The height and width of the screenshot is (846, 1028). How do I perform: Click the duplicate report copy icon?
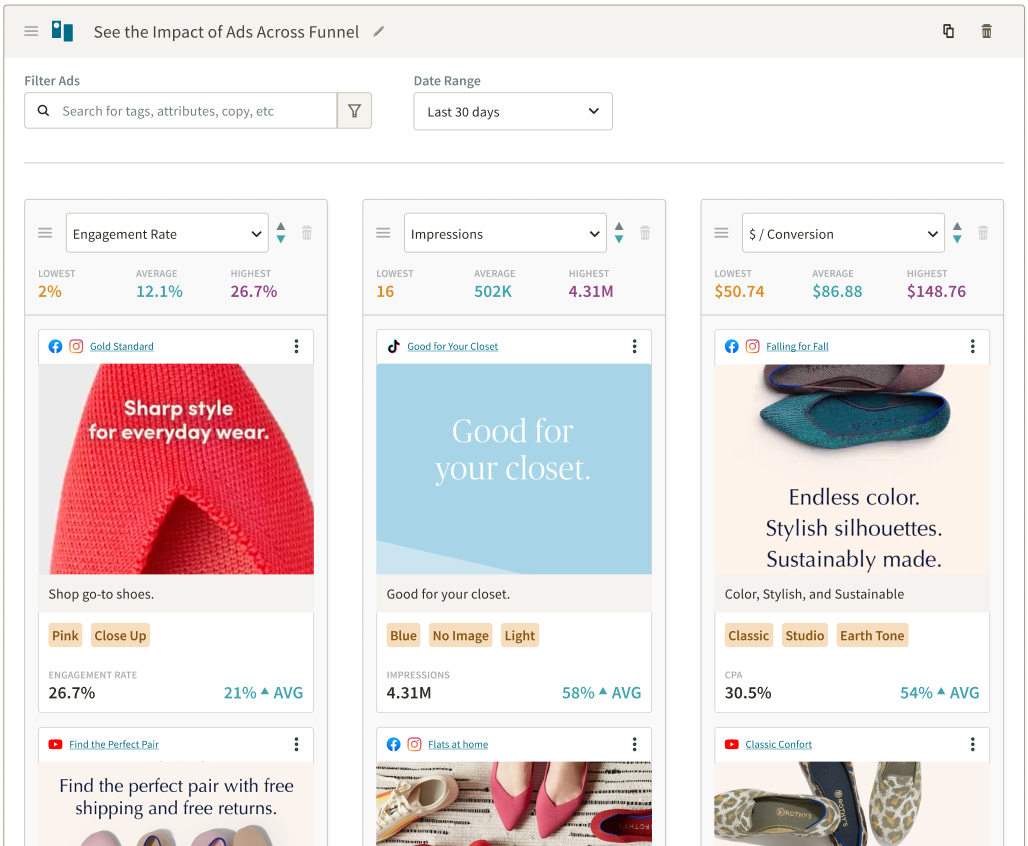(948, 31)
